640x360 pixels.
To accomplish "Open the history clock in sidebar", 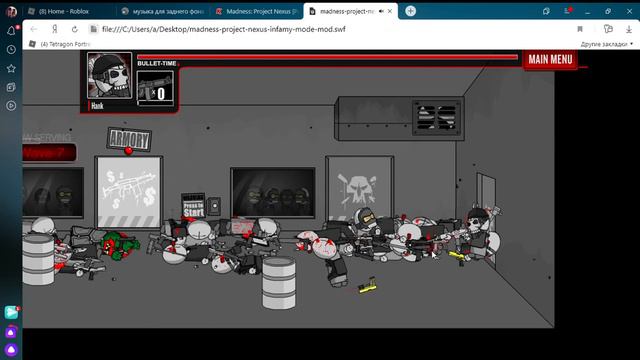I will (x=11, y=50).
